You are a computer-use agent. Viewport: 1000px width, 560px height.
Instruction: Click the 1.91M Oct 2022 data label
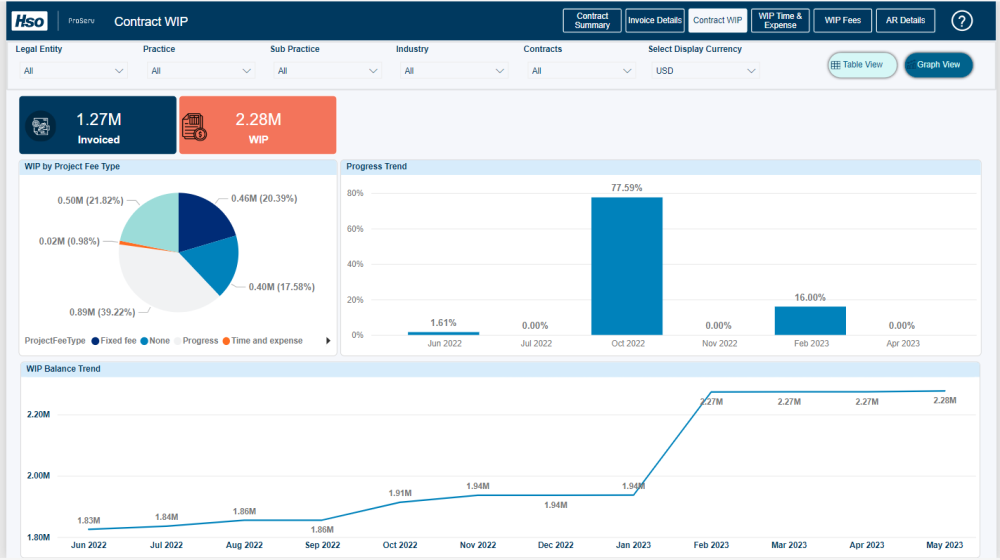[400, 493]
